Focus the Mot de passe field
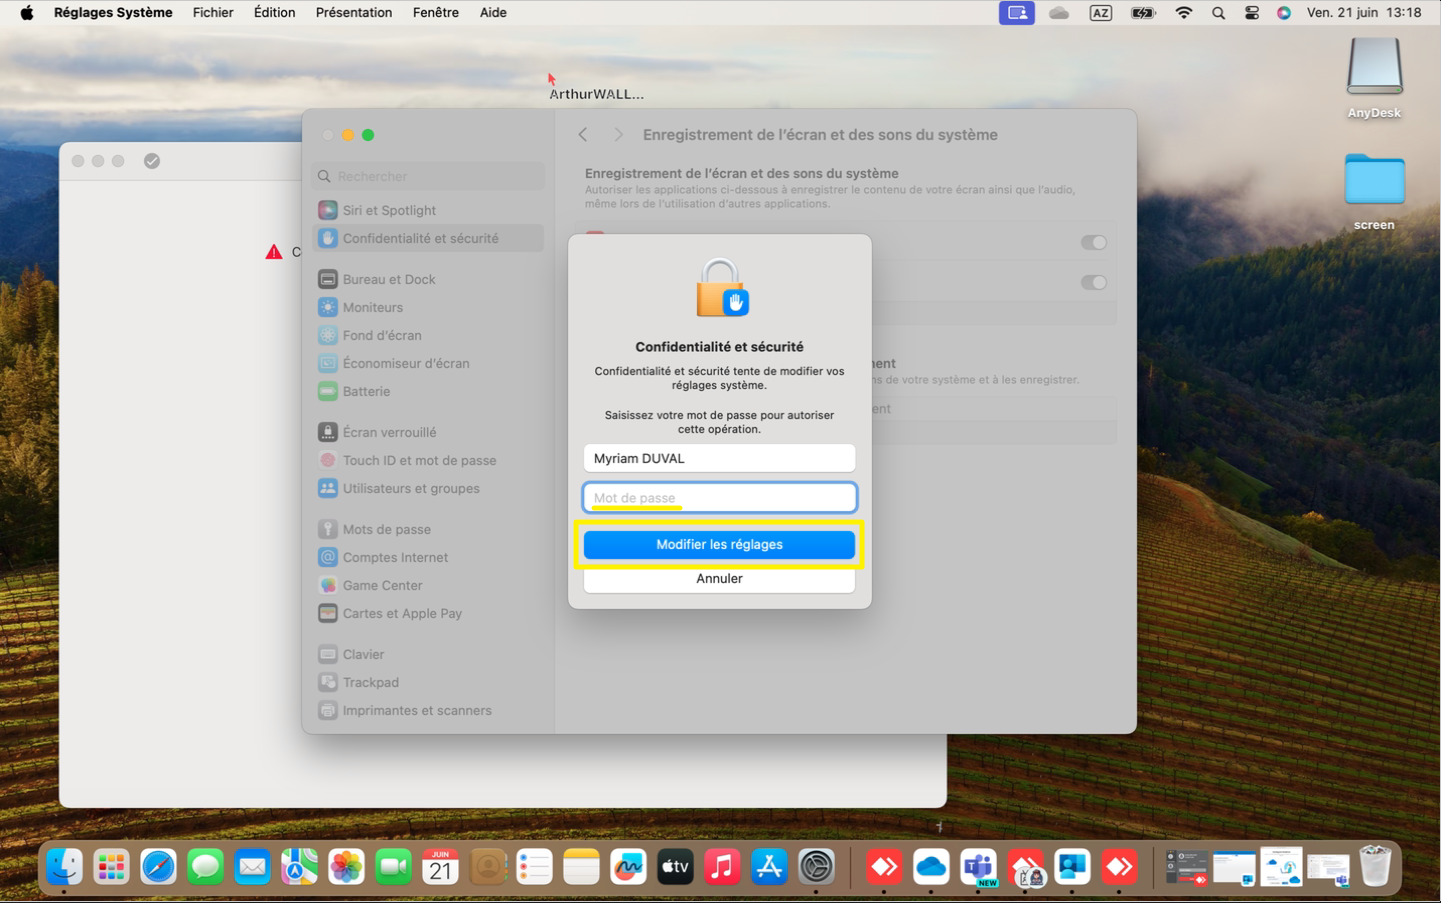Screen dimensions: 1441x903 [719, 498]
